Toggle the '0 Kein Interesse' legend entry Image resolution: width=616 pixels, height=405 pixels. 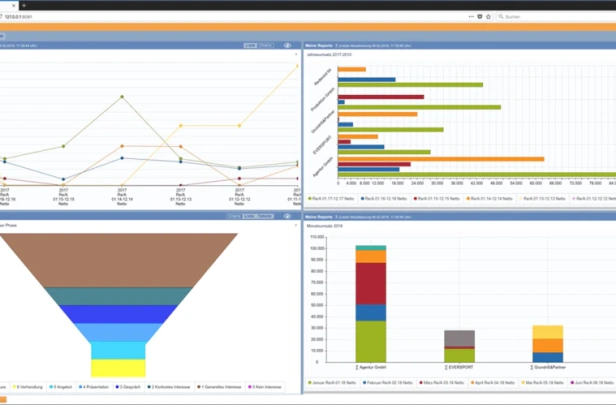(265, 387)
